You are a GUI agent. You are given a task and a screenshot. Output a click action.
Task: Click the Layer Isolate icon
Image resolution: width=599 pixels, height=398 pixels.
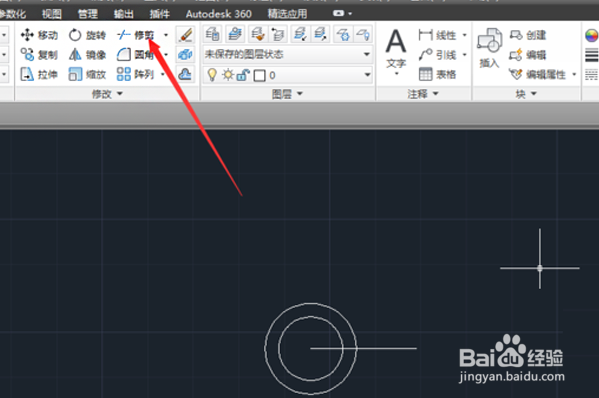(x=300, y=34)
